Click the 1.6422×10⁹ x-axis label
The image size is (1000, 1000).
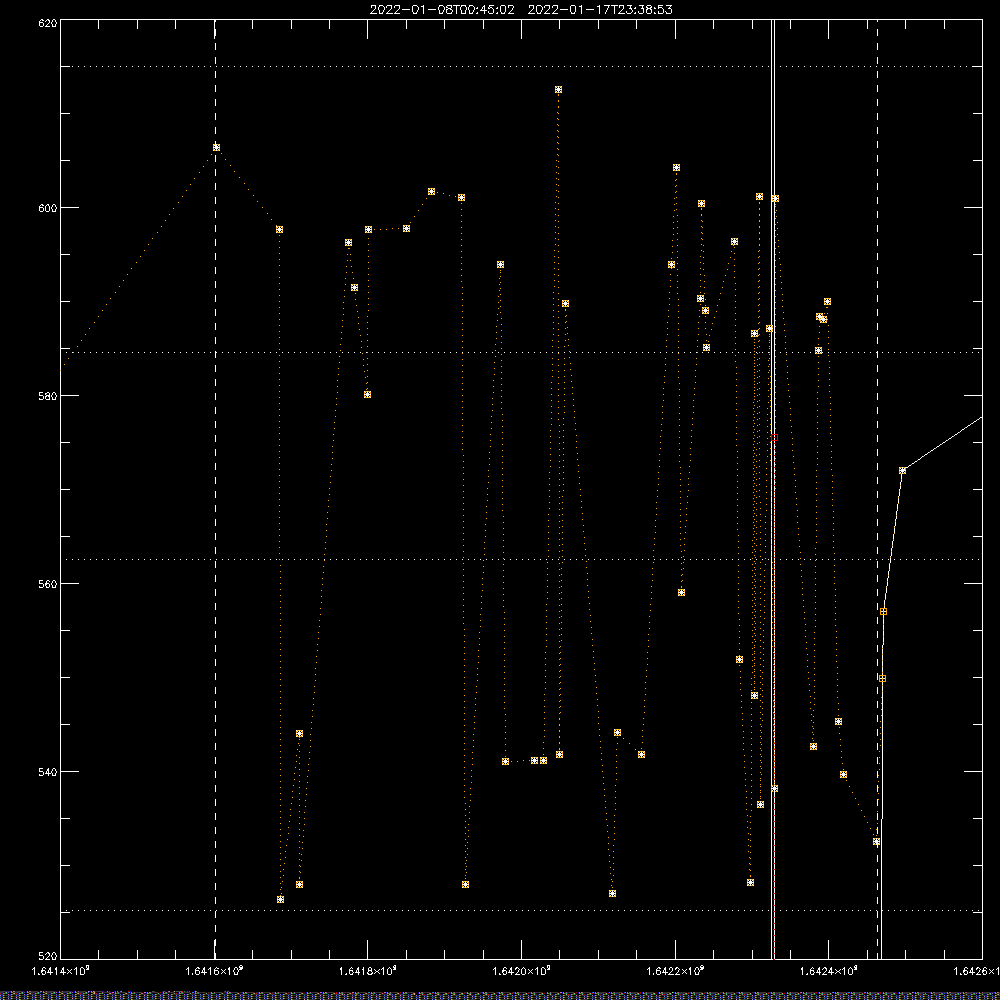pyautogui.click(x=675, y=971)
